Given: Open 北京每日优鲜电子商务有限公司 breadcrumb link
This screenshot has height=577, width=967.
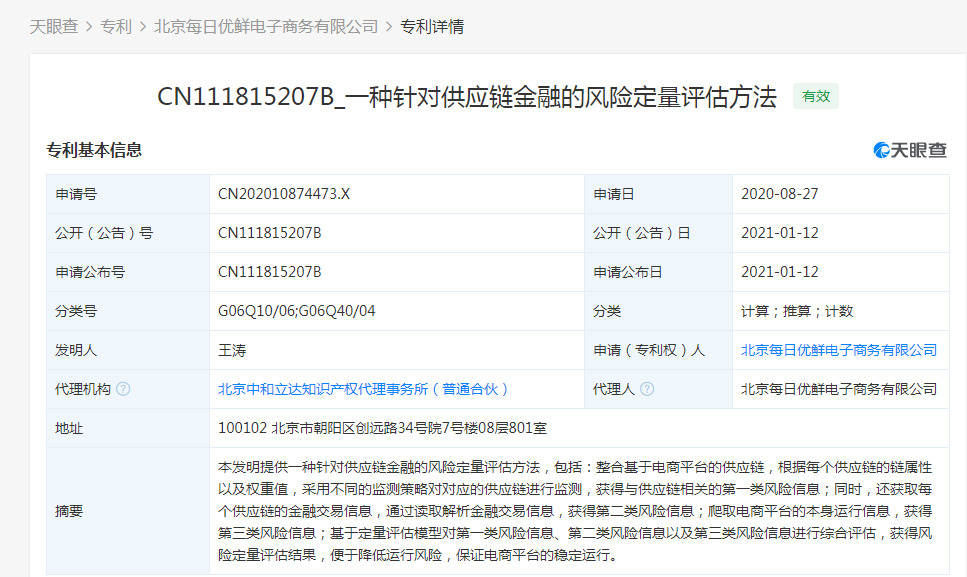Looking at the screenshot, I should coord(266,27).
